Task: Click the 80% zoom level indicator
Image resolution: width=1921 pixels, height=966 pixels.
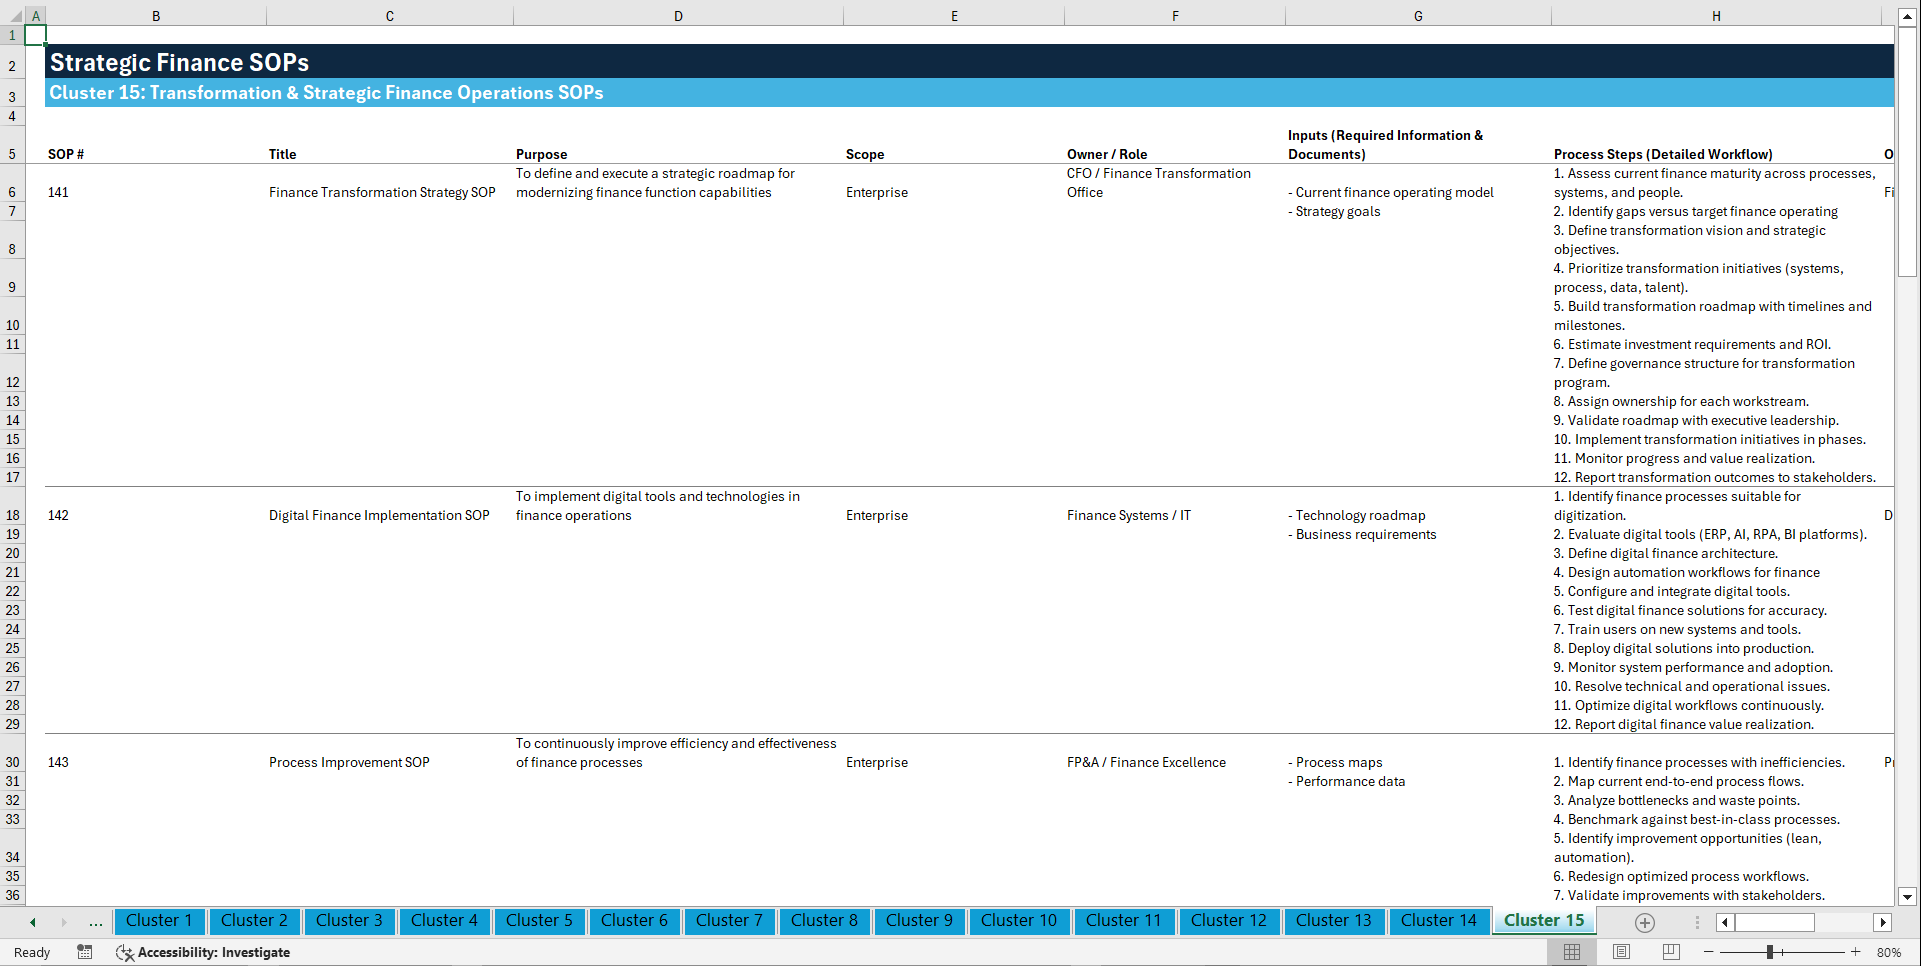Action: click(x=1889, y=952)
